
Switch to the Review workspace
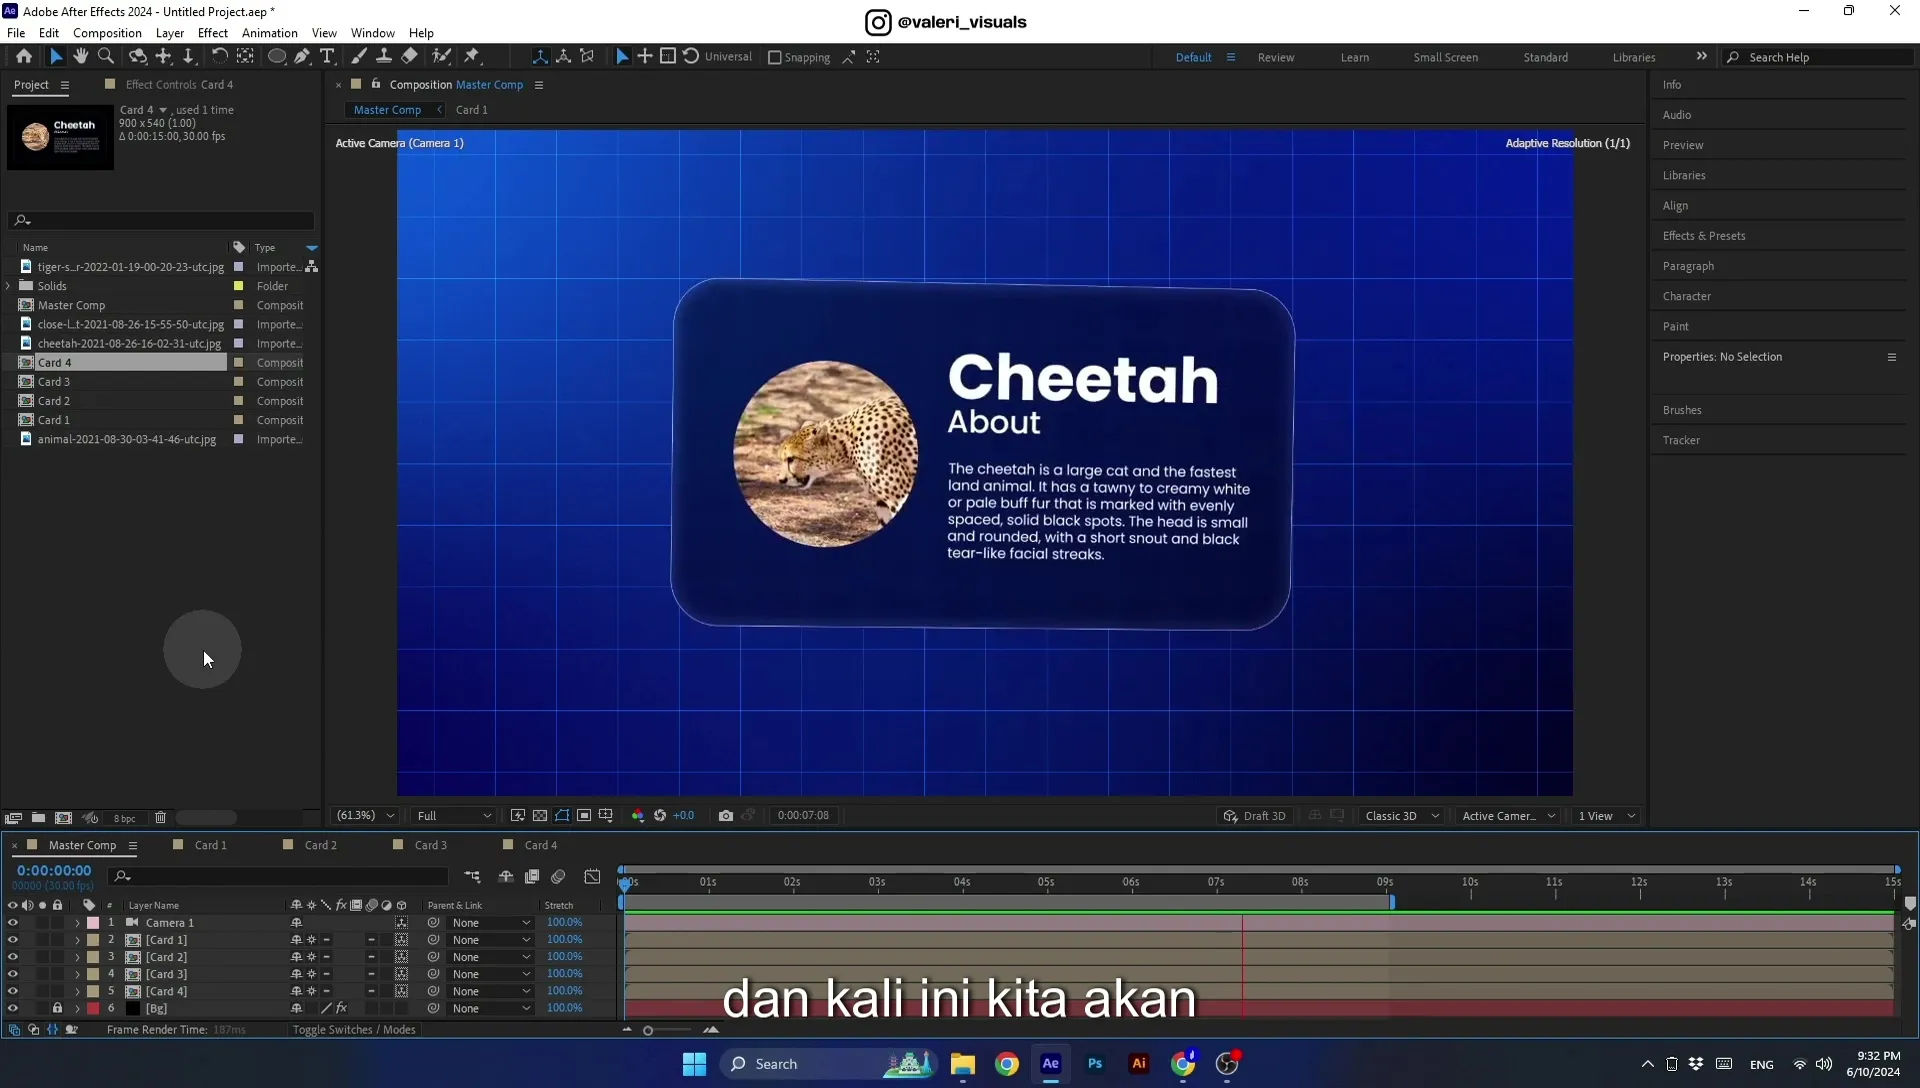(1276, 58)
